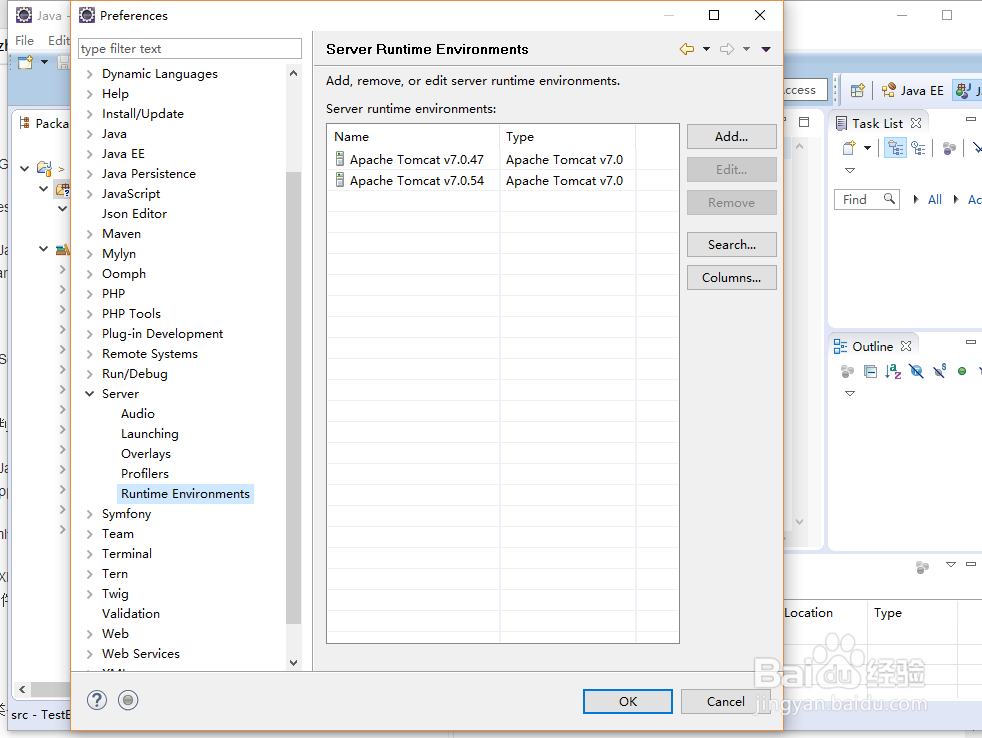Expand the Run/Debug preference node
This screenshot has width=982, height=738.
90,374
